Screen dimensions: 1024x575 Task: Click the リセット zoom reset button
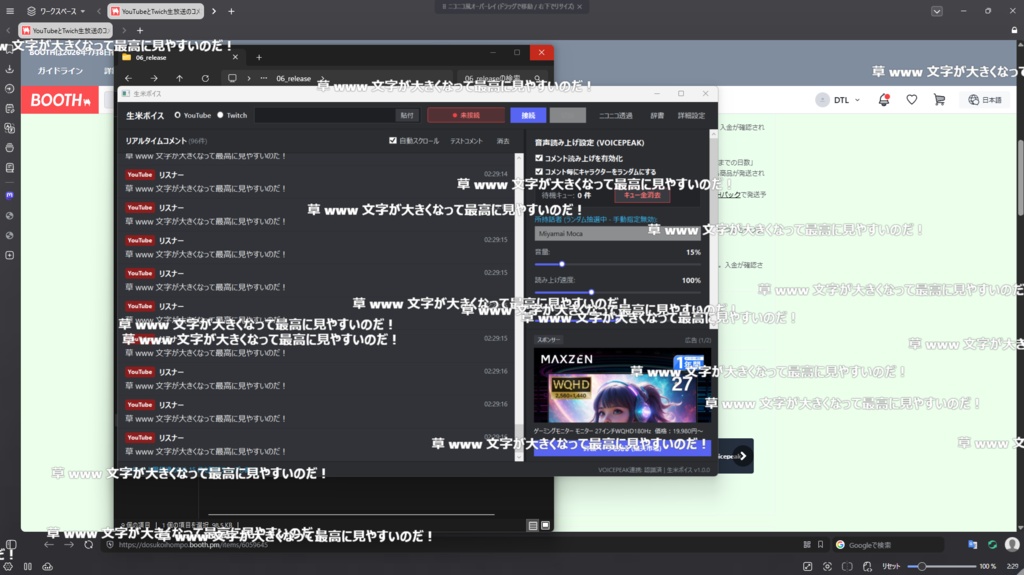[891, 567]
